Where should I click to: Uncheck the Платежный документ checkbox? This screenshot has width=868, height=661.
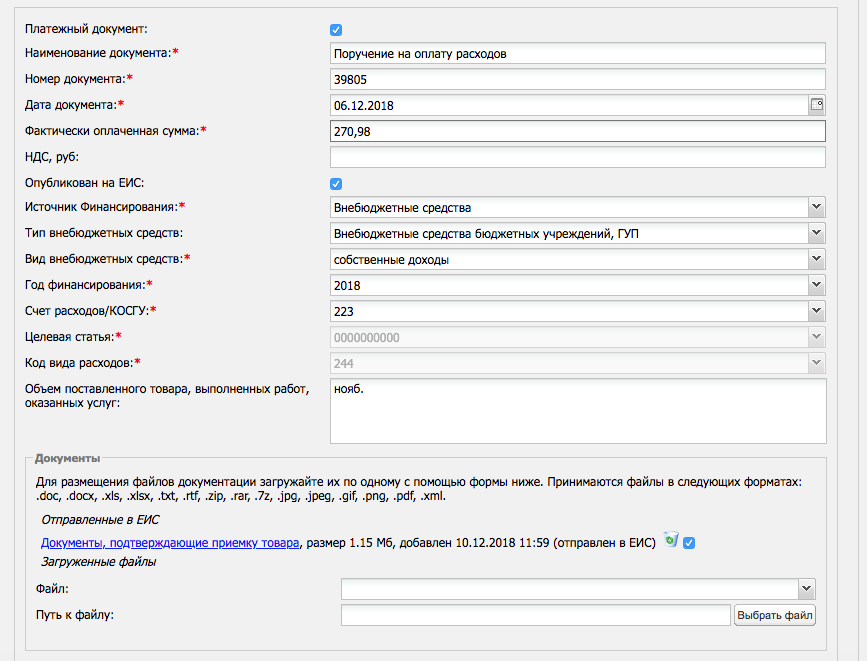[335, 30]
